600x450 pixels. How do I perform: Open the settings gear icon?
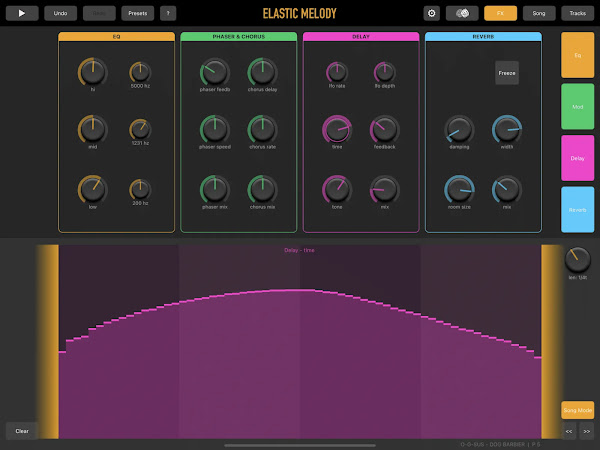[x=432, y=13]
